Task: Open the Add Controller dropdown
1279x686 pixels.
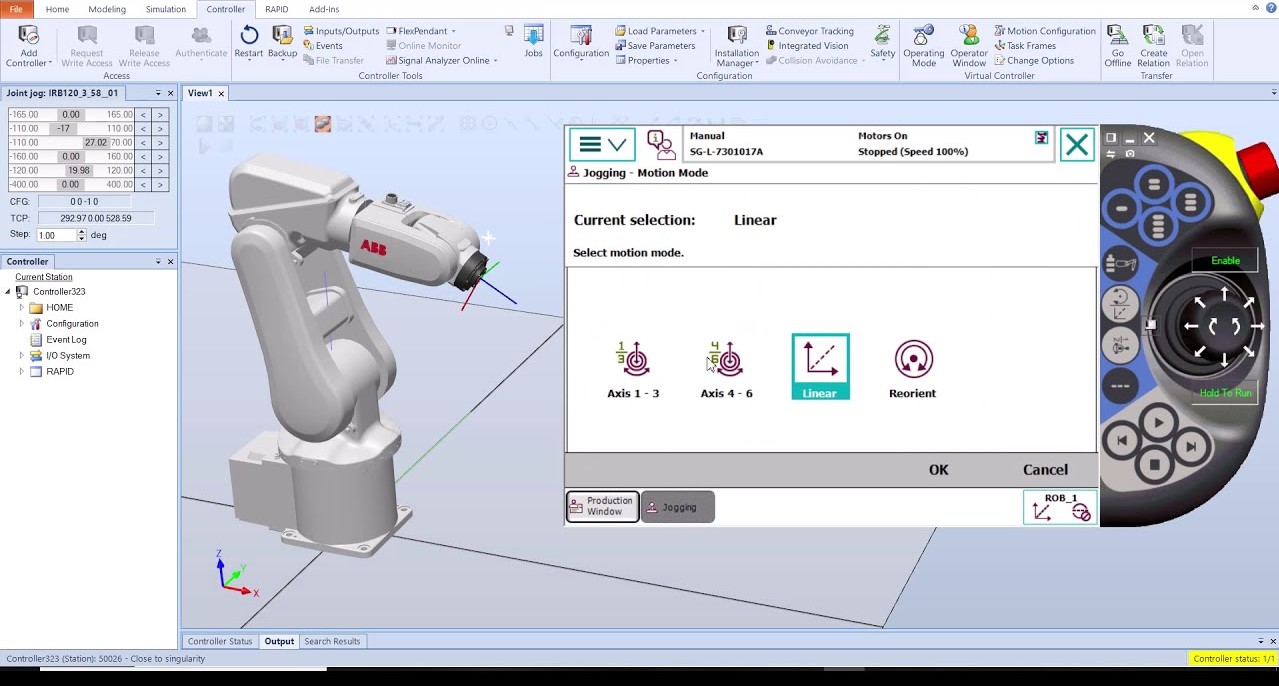Action: [x=29, y=45]
